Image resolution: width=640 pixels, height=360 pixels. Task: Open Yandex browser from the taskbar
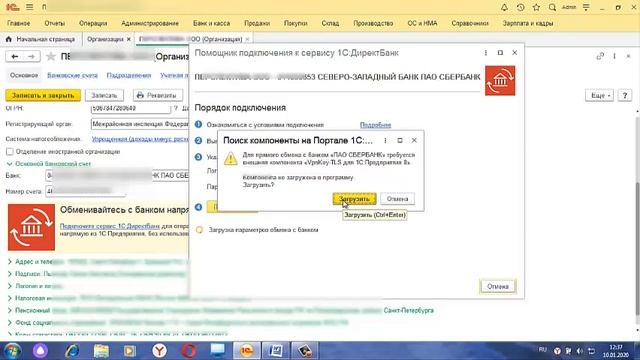pos(160,351)
